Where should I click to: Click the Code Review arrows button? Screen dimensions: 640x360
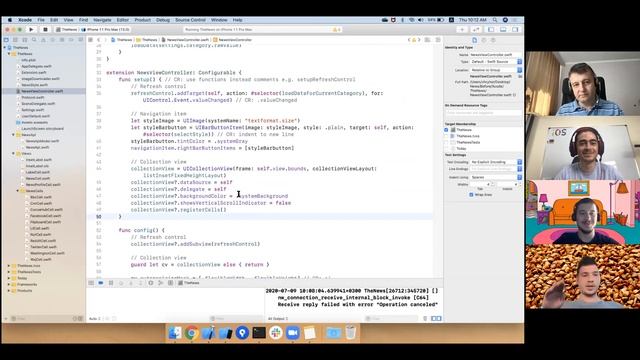tap(476, 29)
